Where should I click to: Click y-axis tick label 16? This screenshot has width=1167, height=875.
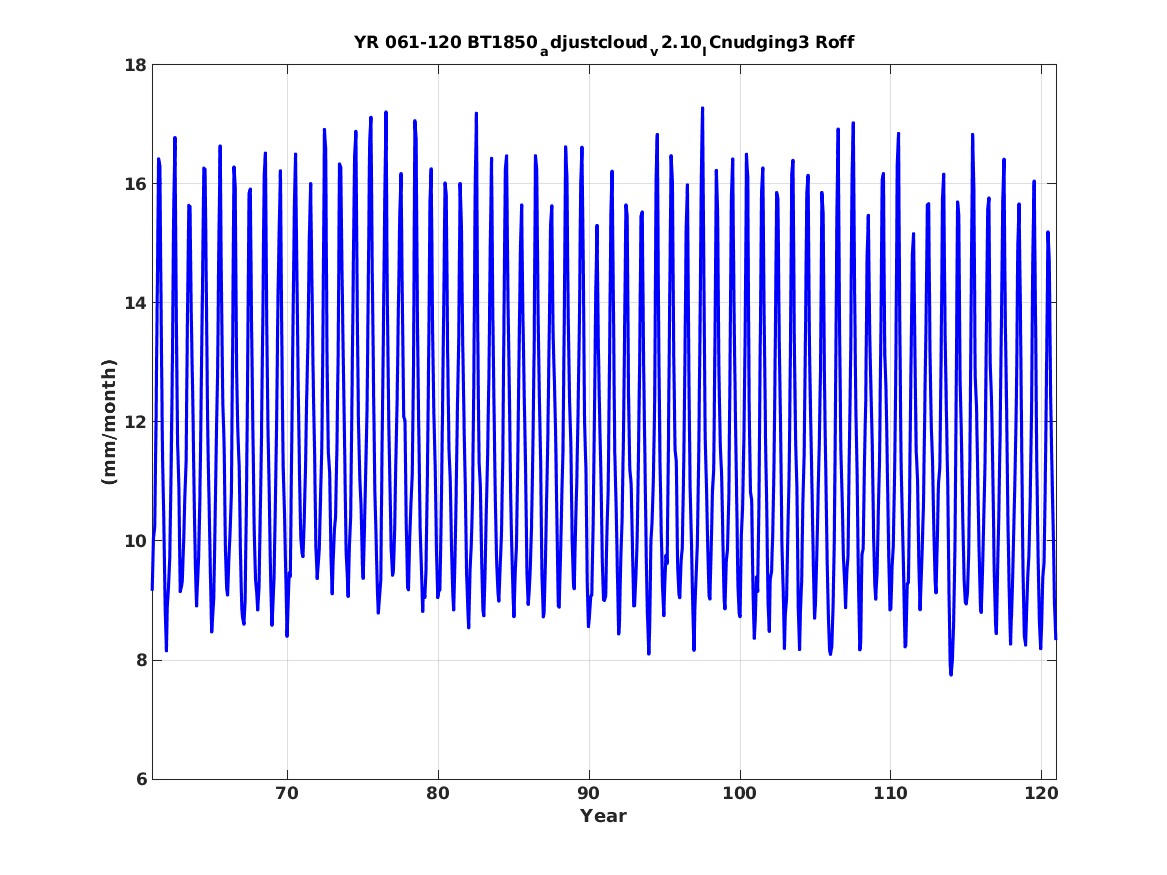click(135, 184)
